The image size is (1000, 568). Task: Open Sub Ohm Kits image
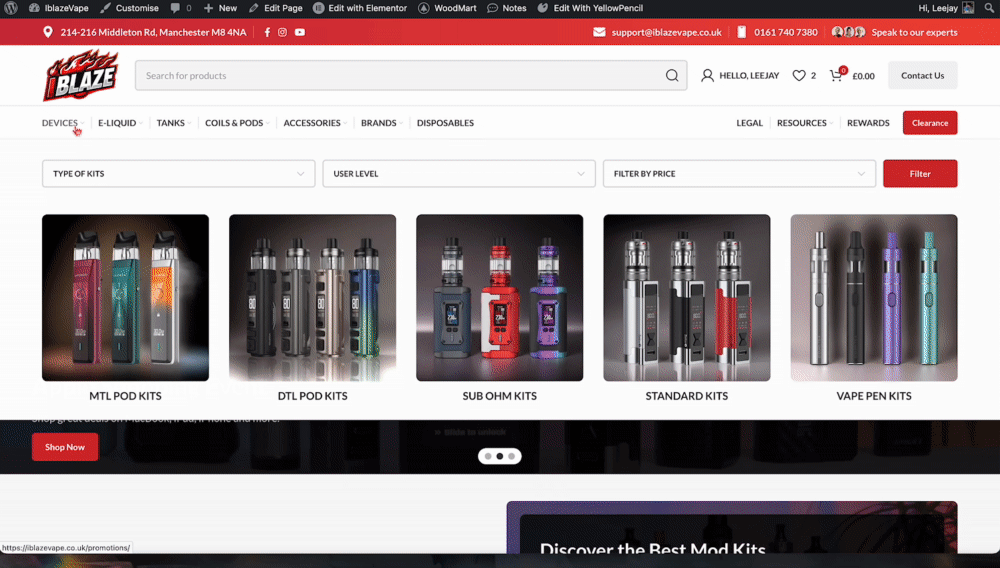tap(499, 298)
